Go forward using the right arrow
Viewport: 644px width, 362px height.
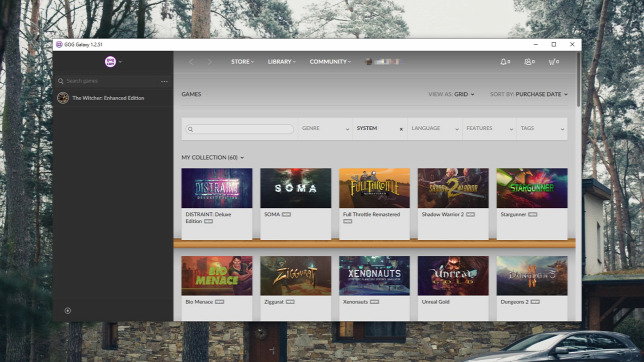(x=210, y=62)
